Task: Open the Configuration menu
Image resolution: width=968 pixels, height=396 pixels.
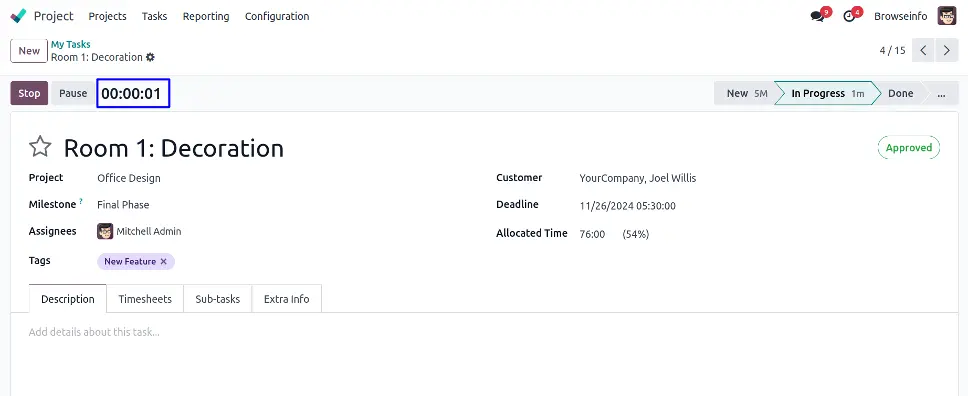Action: (277, 17)
